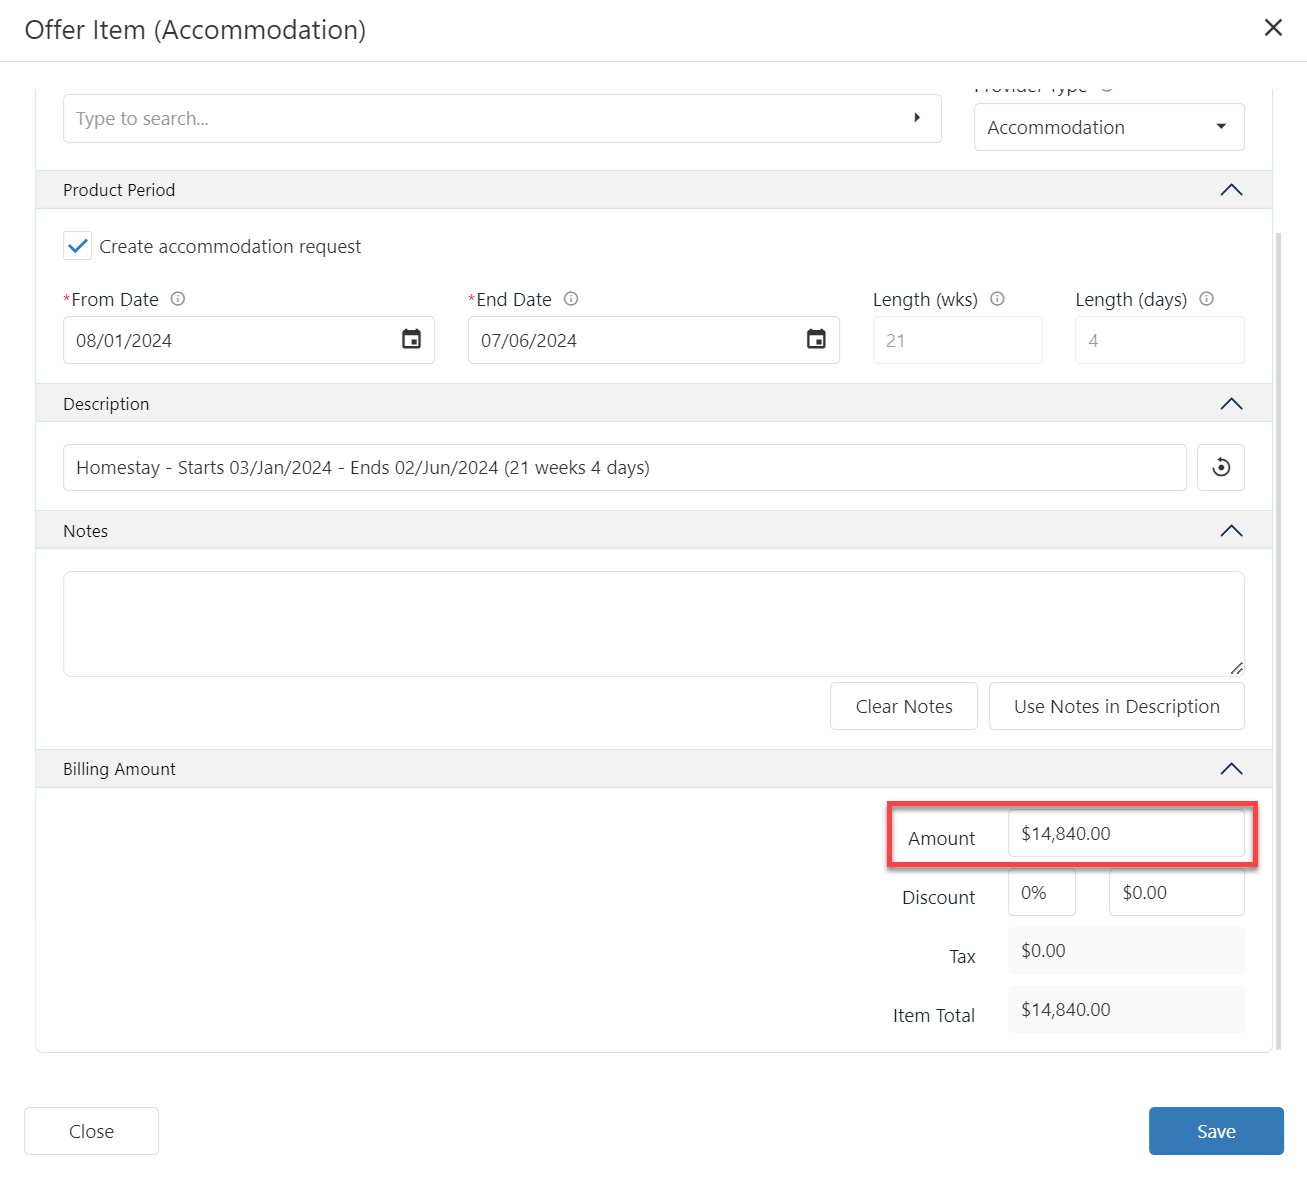
Task: Open the End Date calendar picker
Action: pyautogui.click(x=816, y=340)
